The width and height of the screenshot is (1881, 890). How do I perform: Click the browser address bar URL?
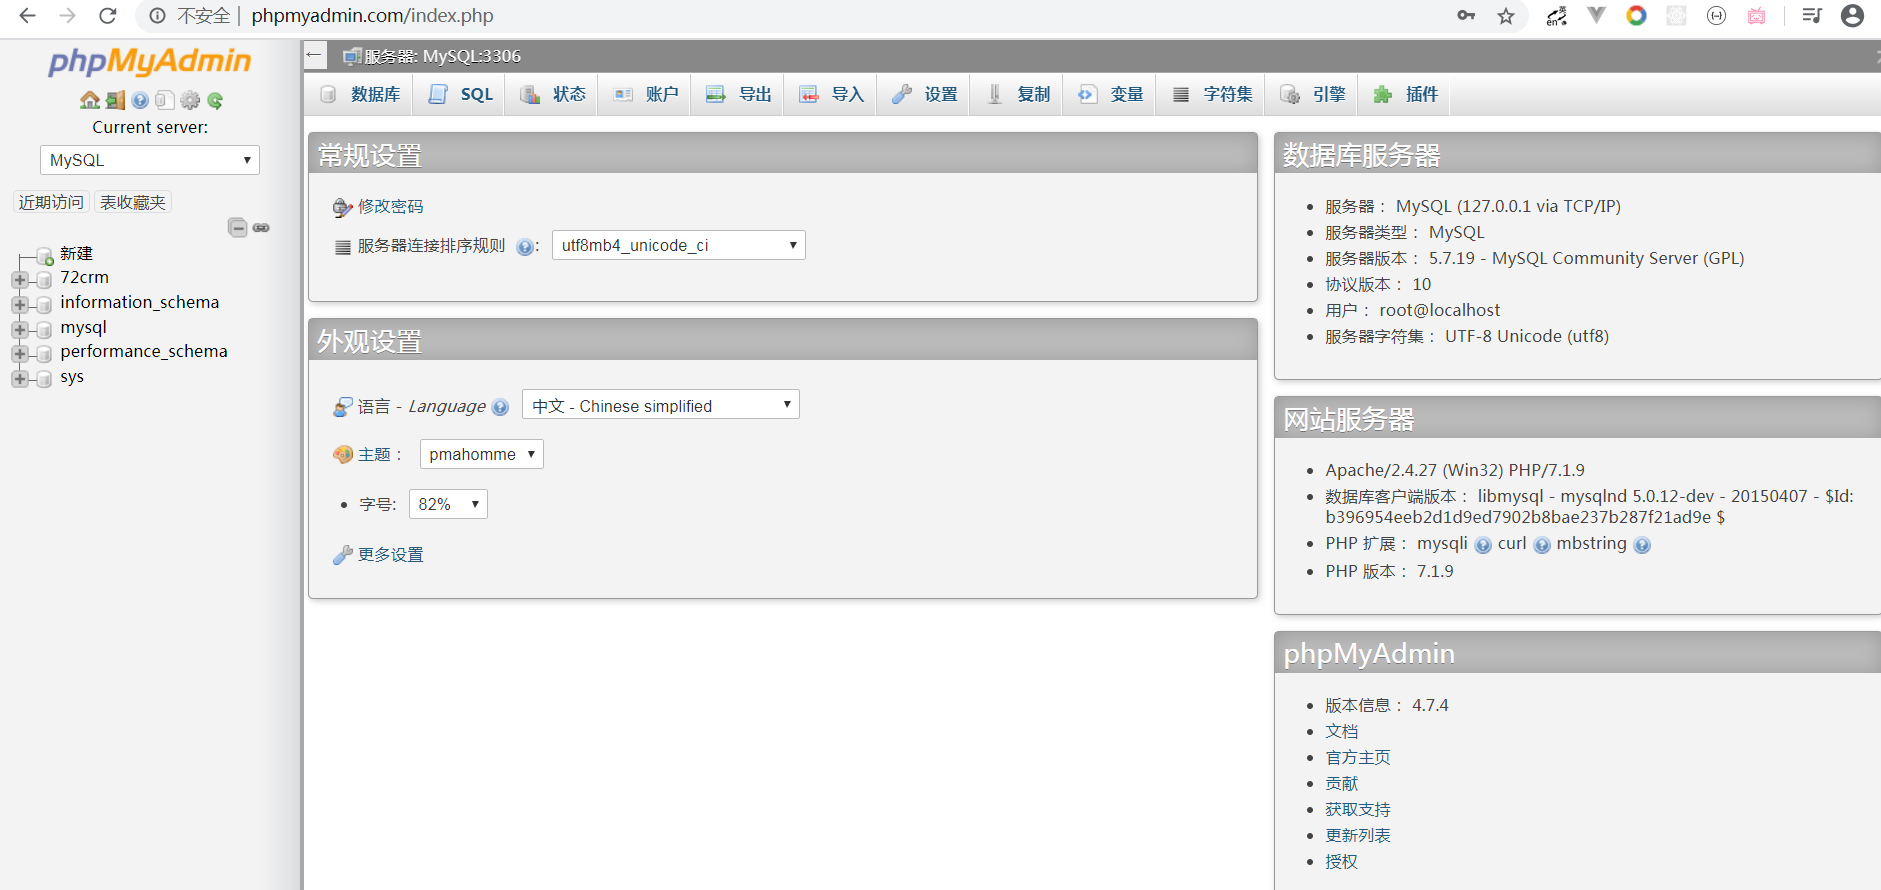[x=372, y=16]
